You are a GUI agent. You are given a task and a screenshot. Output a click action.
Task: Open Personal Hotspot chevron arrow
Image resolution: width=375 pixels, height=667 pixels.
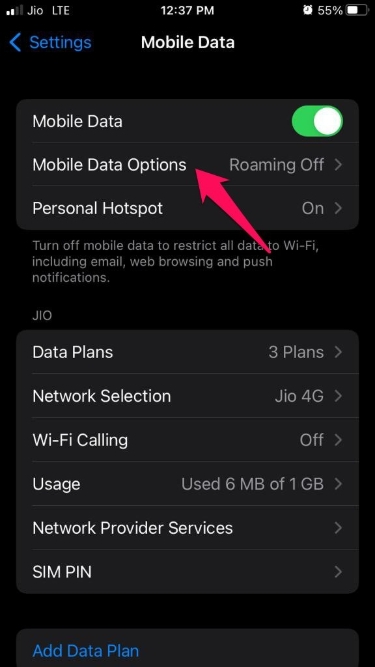point(338,208)
